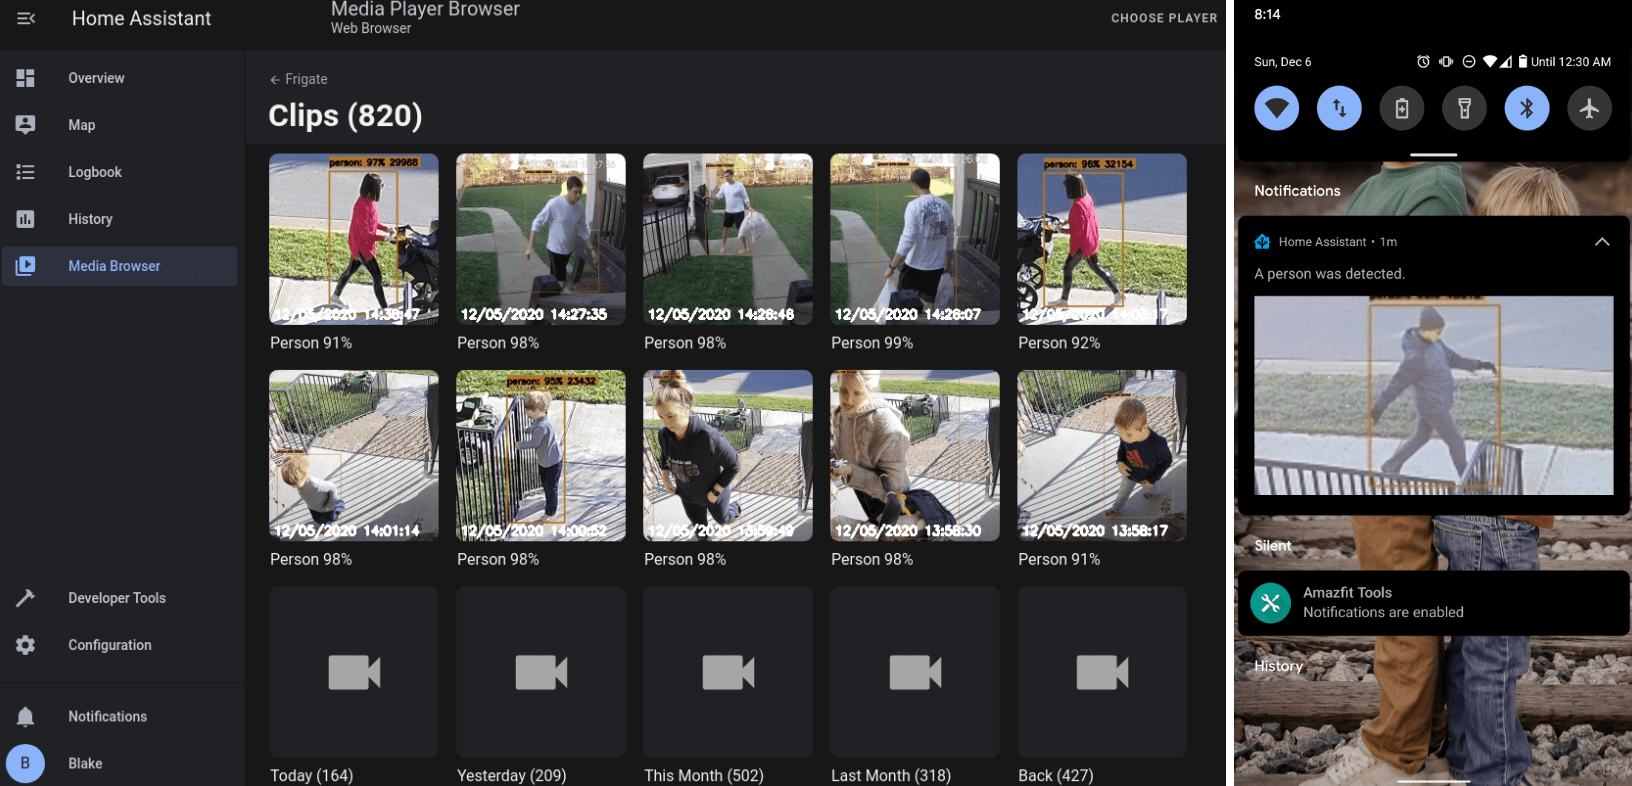Viewport: 1632px width, 786px height.
Task: Open Developer Tools hammer icon
Action: (x=26, y=598)
